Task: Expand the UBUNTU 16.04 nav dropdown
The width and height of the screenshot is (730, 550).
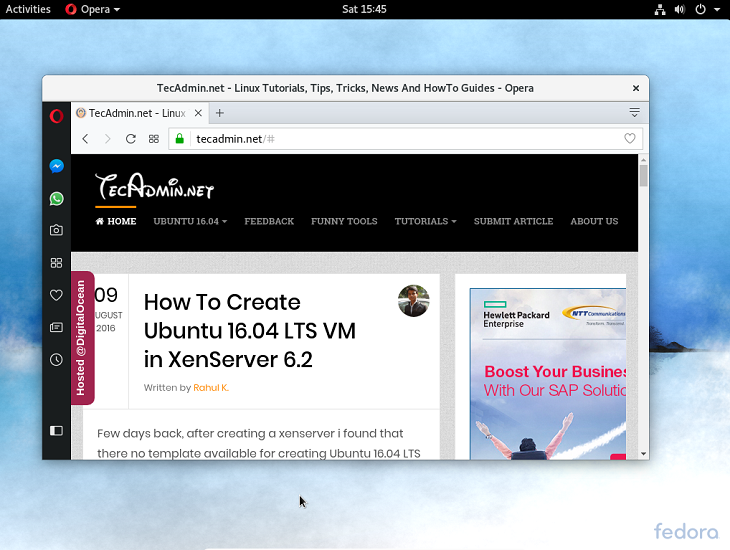Action: 190,221
